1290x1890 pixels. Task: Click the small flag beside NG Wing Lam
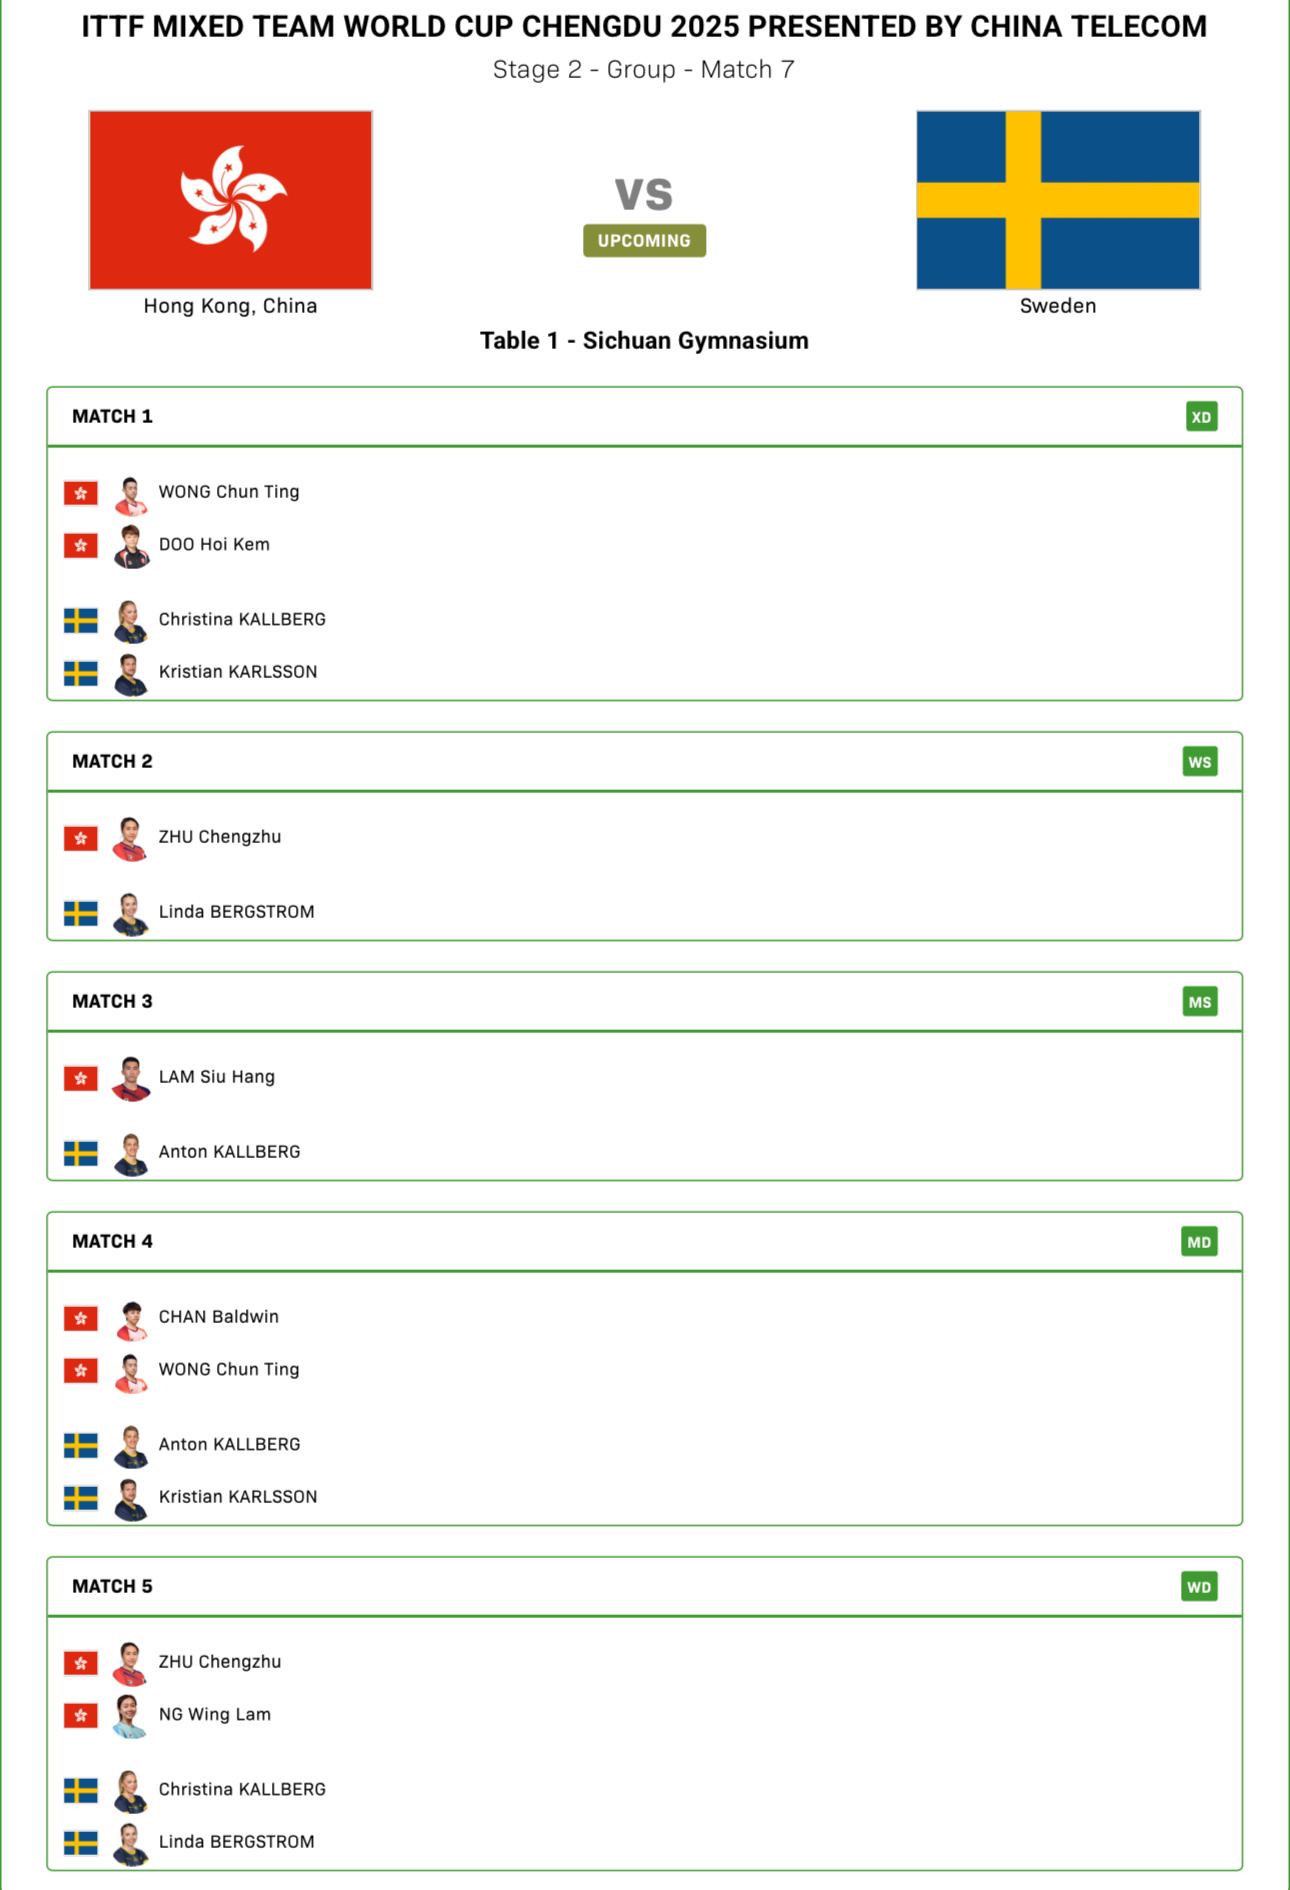click(81, 1715)
